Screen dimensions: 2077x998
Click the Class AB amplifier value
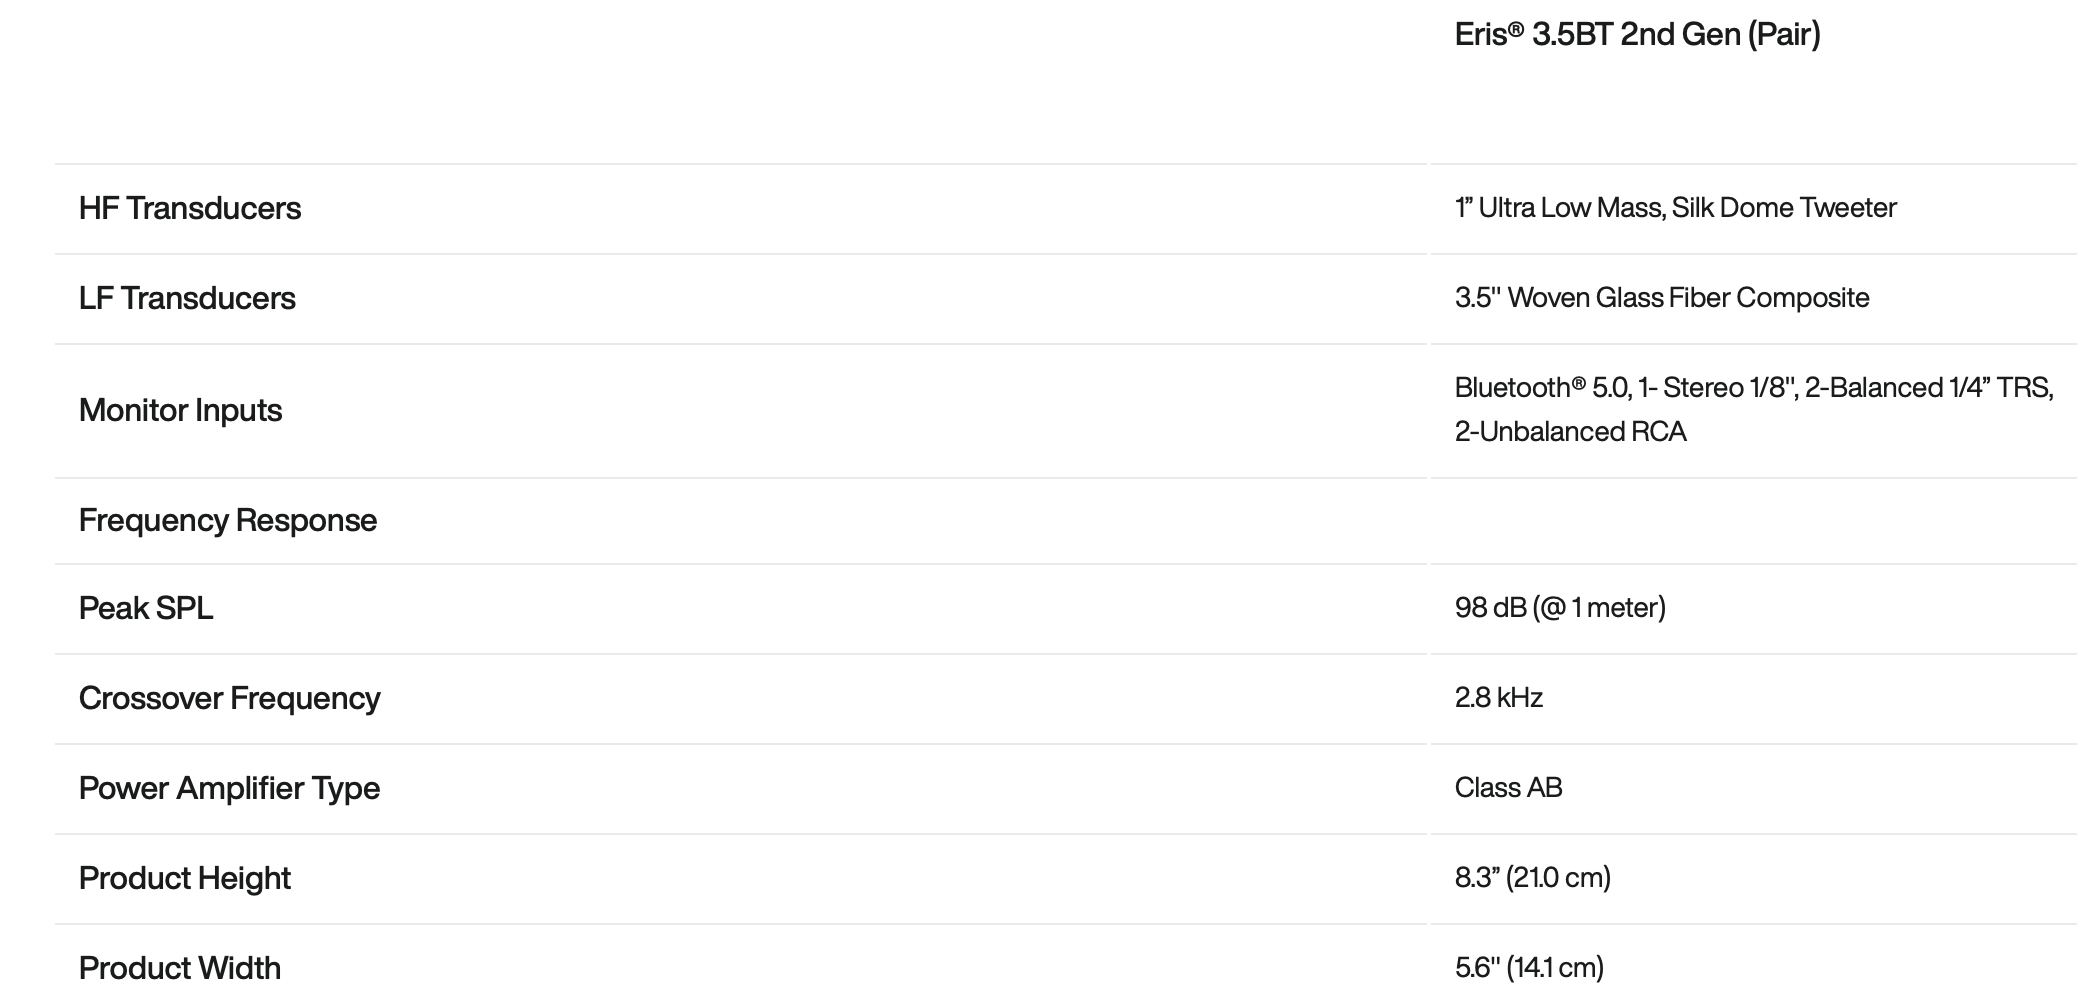click(x=1508, y=788)
